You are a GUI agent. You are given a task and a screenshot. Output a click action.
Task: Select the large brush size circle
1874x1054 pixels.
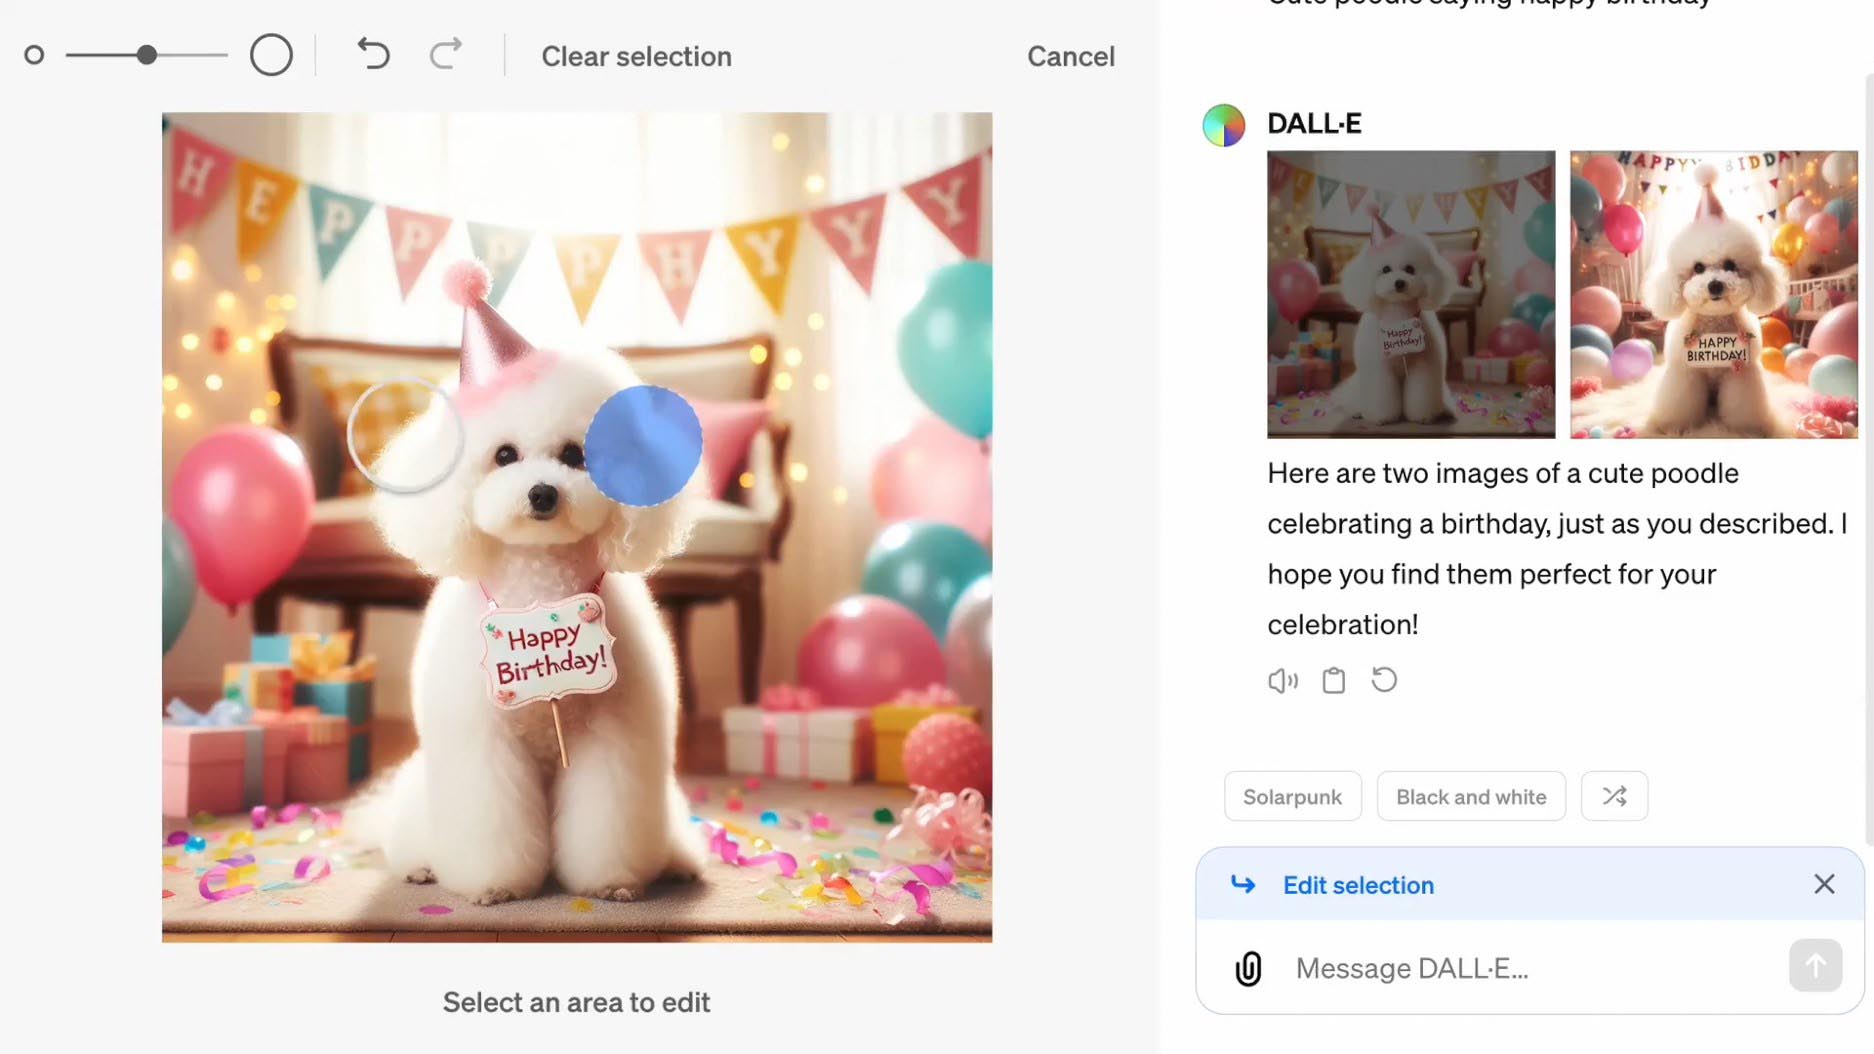pyautogui.click(x=271, y=55)
